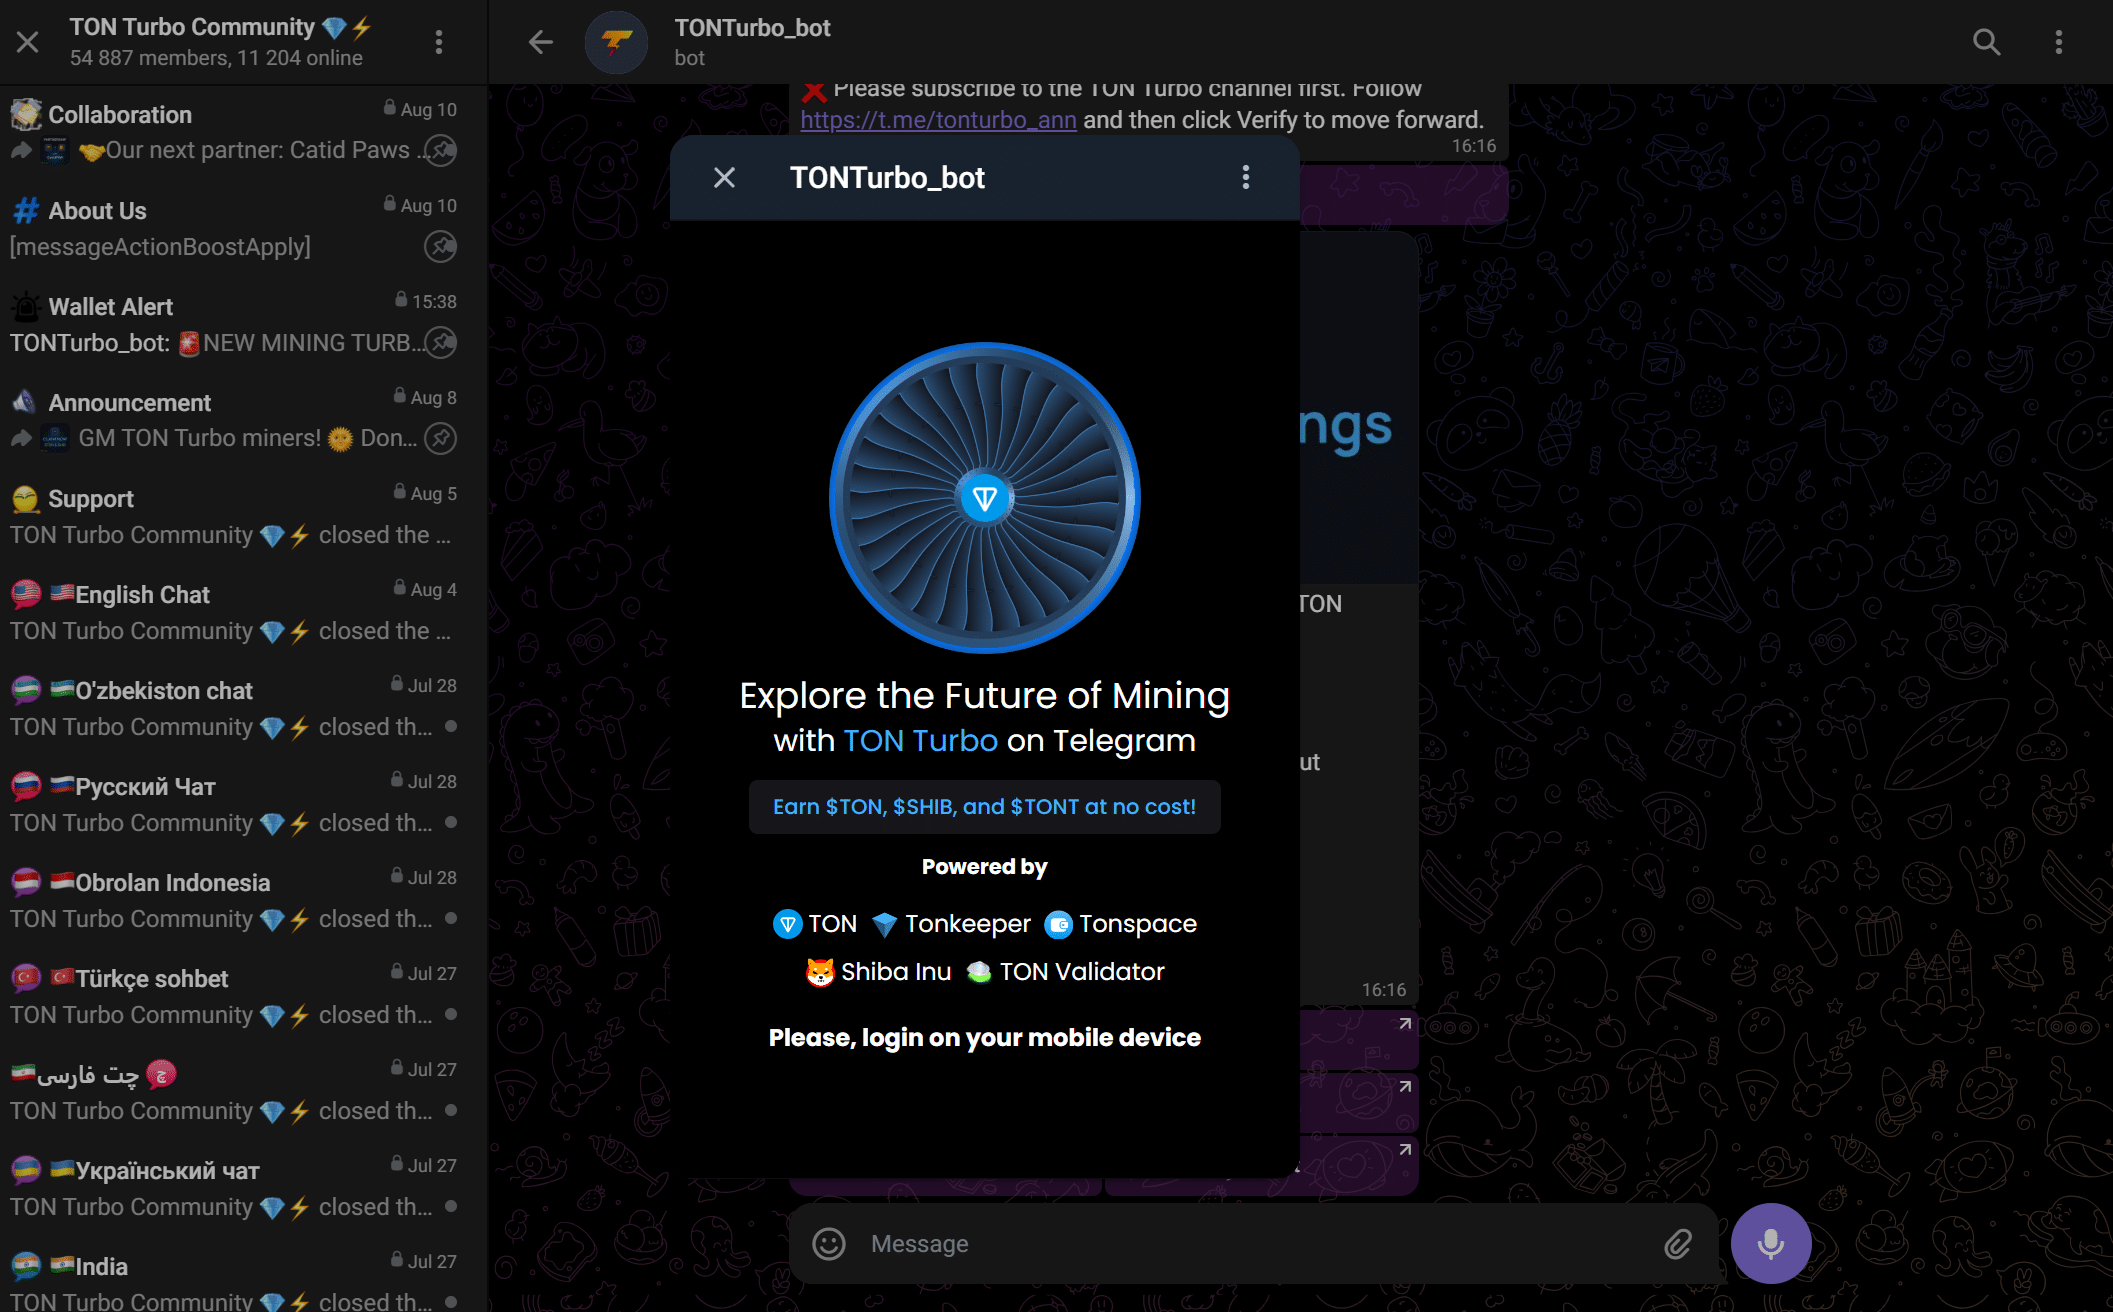Click the https://t.me/tonturbo_ann subscription link
The width and height of the screenshot is (2113, 1312).
tap(934, 118)
